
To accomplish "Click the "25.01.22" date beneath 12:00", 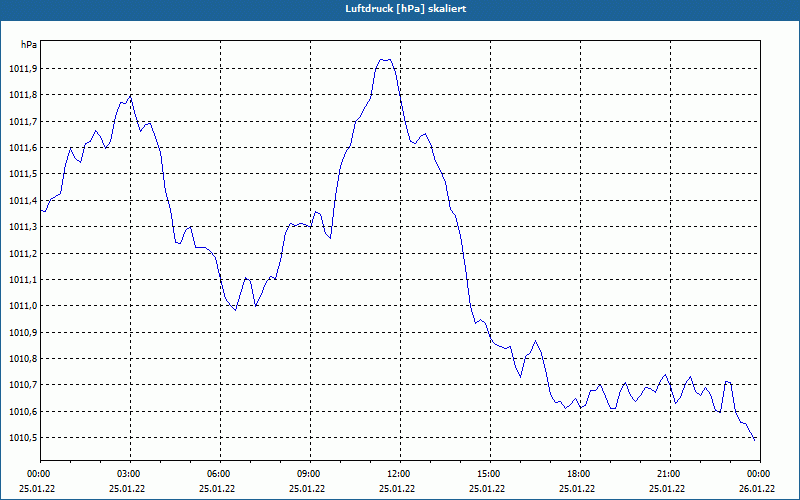I will point(396,489).
